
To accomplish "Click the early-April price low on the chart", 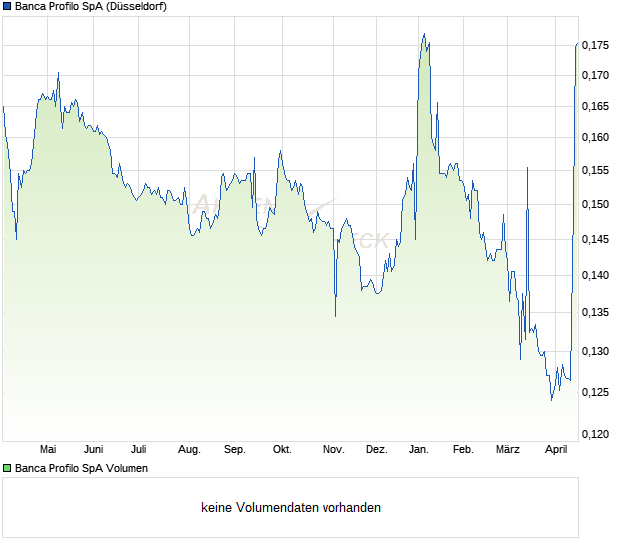I will tap(552, 400).
